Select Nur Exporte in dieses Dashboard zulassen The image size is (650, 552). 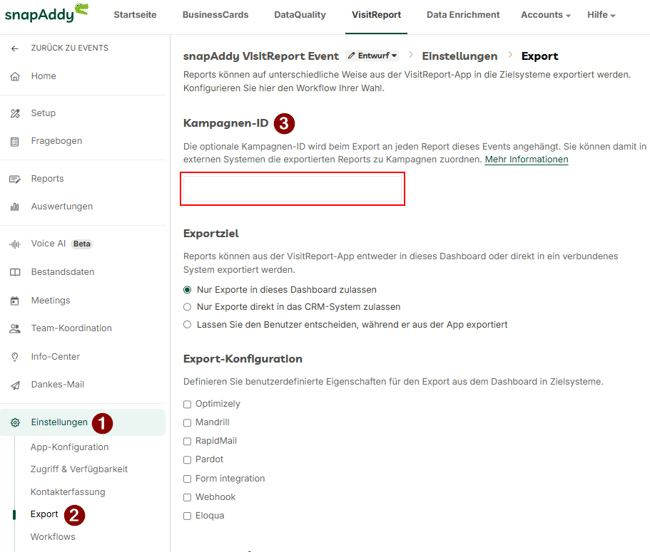[x=187, y=290]
